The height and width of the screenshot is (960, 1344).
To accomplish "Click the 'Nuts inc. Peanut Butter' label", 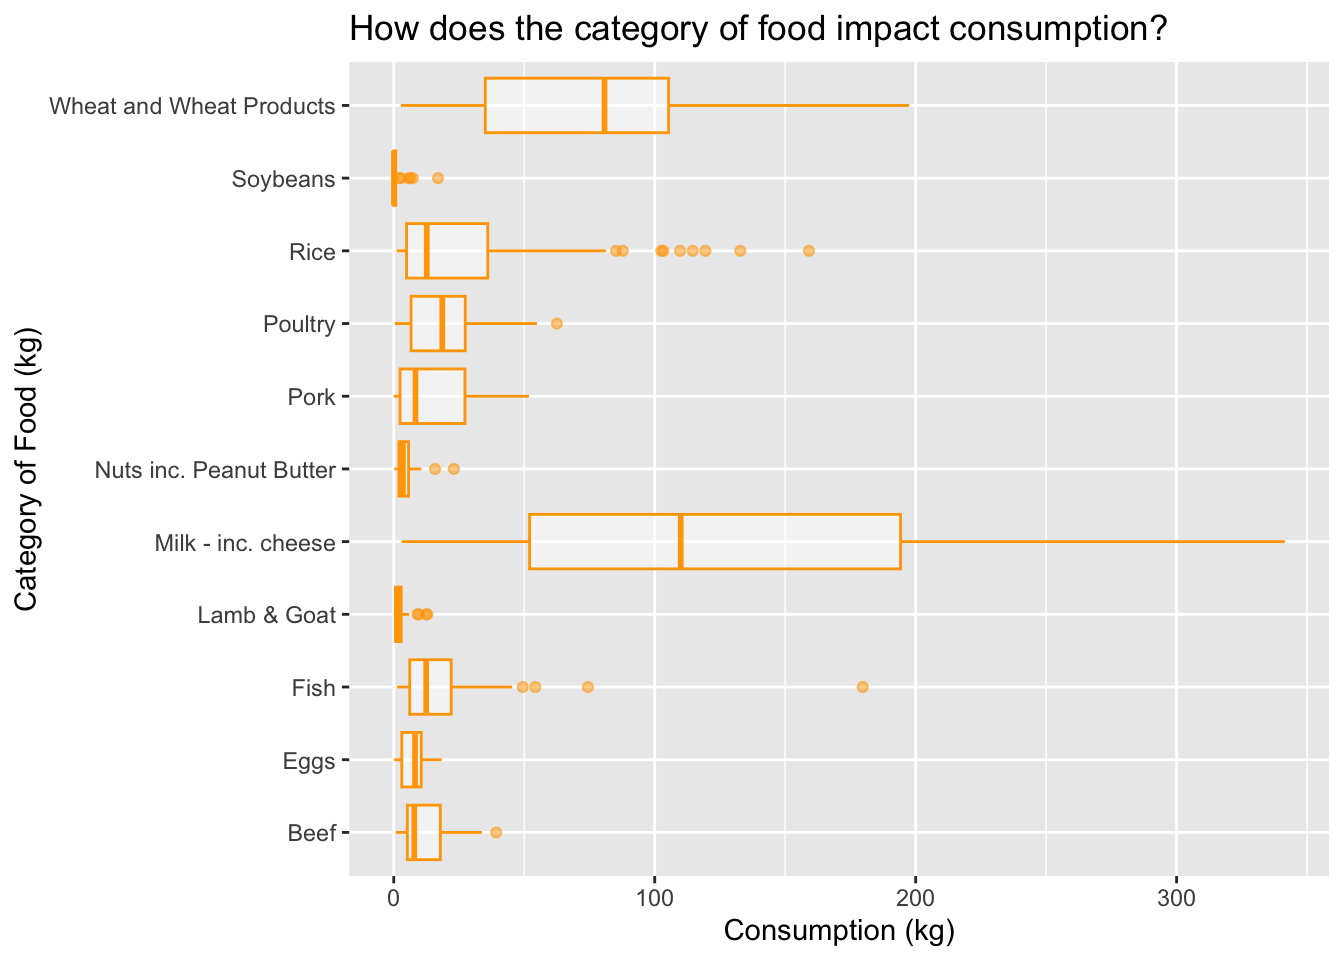I will (x=215, y=470).
